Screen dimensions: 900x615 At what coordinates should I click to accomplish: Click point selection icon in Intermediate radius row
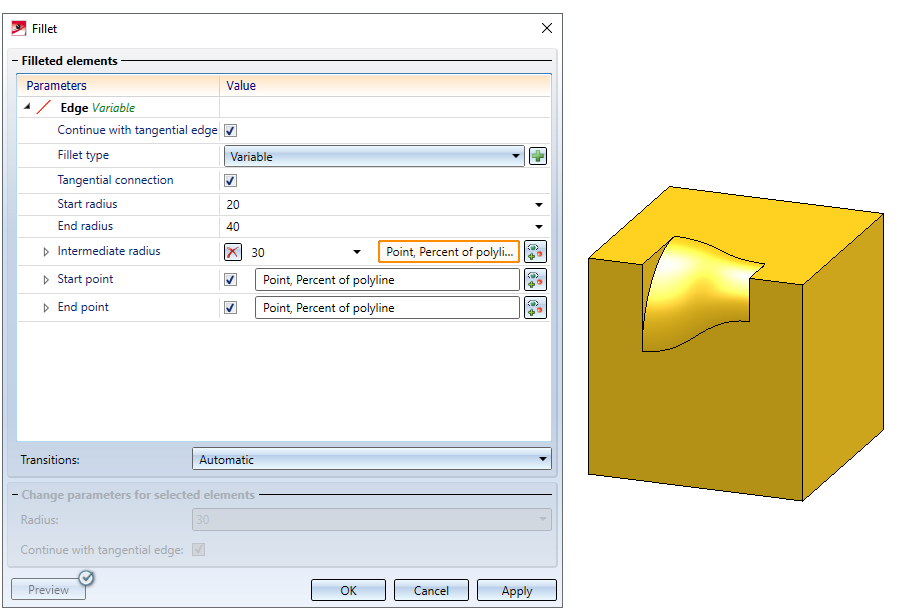click(x=535, y=252)
